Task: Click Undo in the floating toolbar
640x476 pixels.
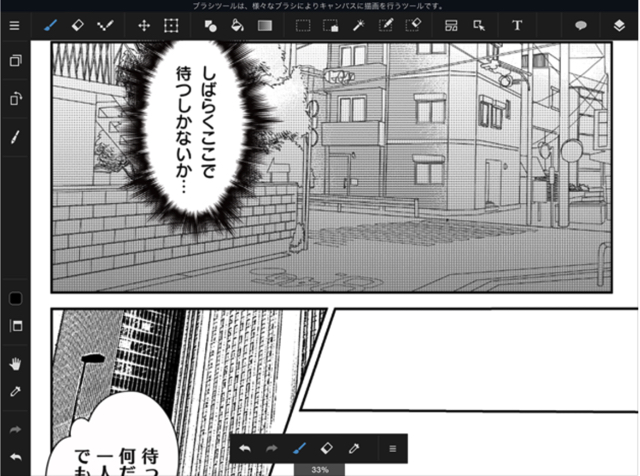Action: (245, 449)
